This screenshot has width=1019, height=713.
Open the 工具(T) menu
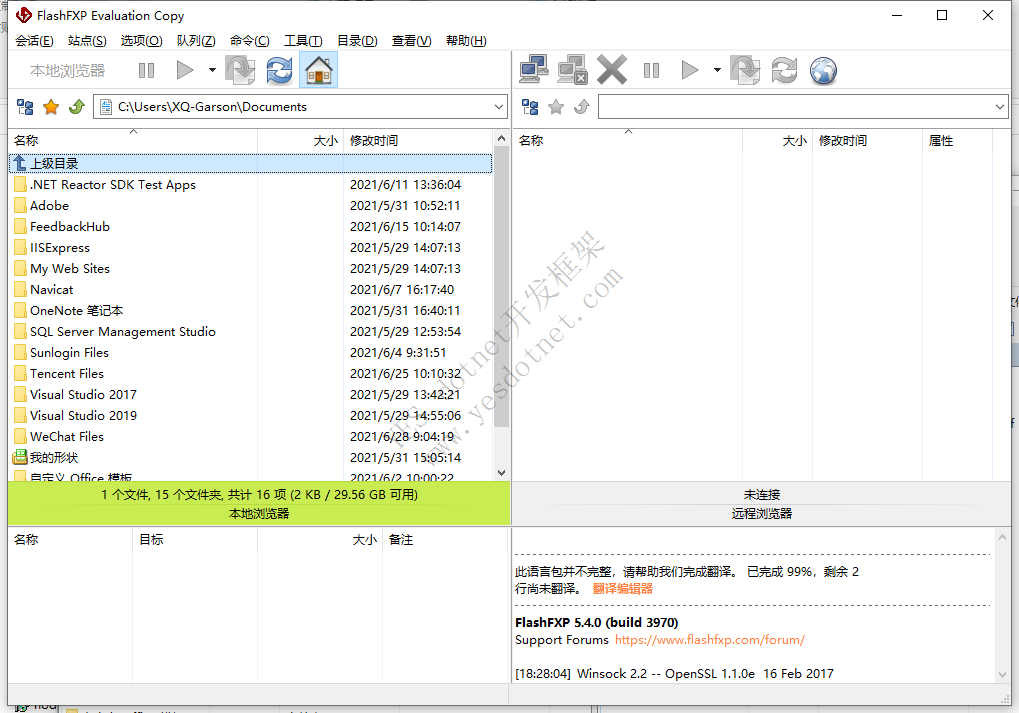[303, 41]
